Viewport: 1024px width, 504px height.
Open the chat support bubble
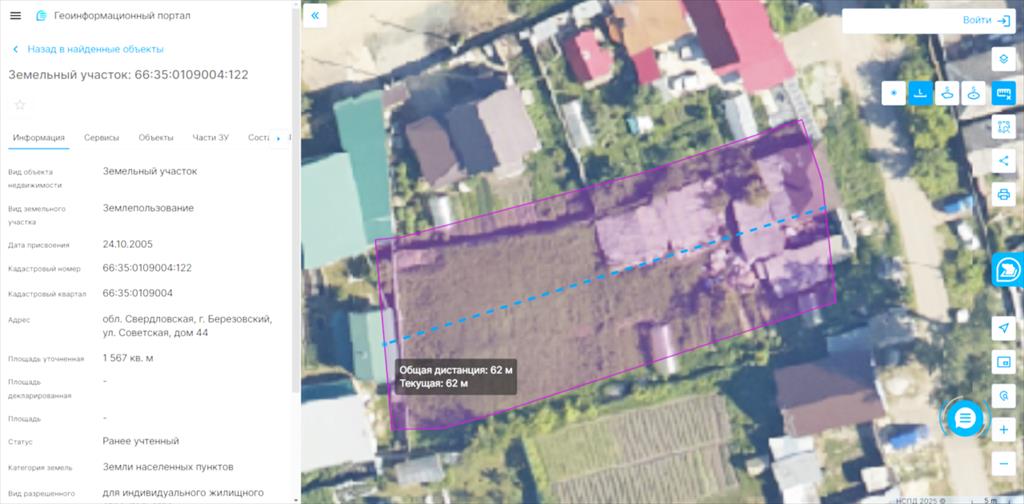(x=965, y=418)
